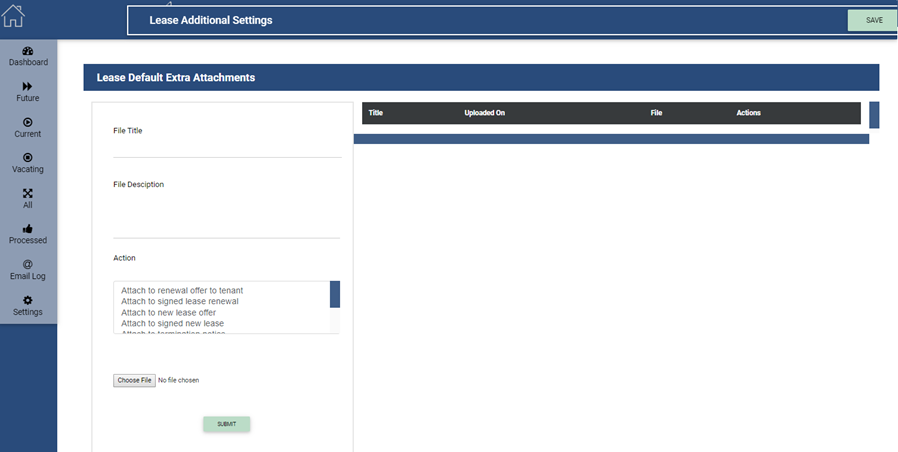Screen dimensions: 898x452
Task: Click the 'No file chosen' label
Action: (x=179, y=380)
